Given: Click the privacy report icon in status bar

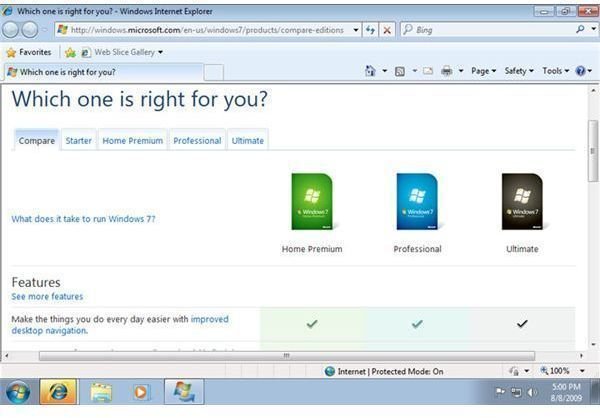Looking at the screenshot, I should pos(514,371).
